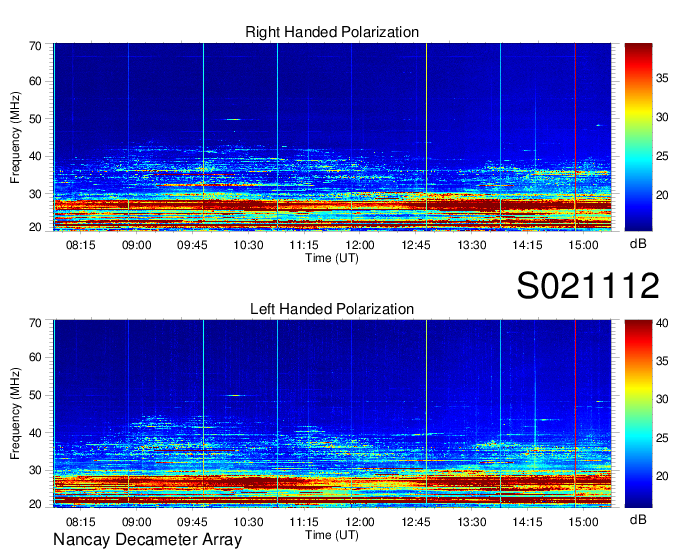Click the "35" tick on Left Handed colorbar
Viewport: 680px width, 552px height.
tap(662, 361)
